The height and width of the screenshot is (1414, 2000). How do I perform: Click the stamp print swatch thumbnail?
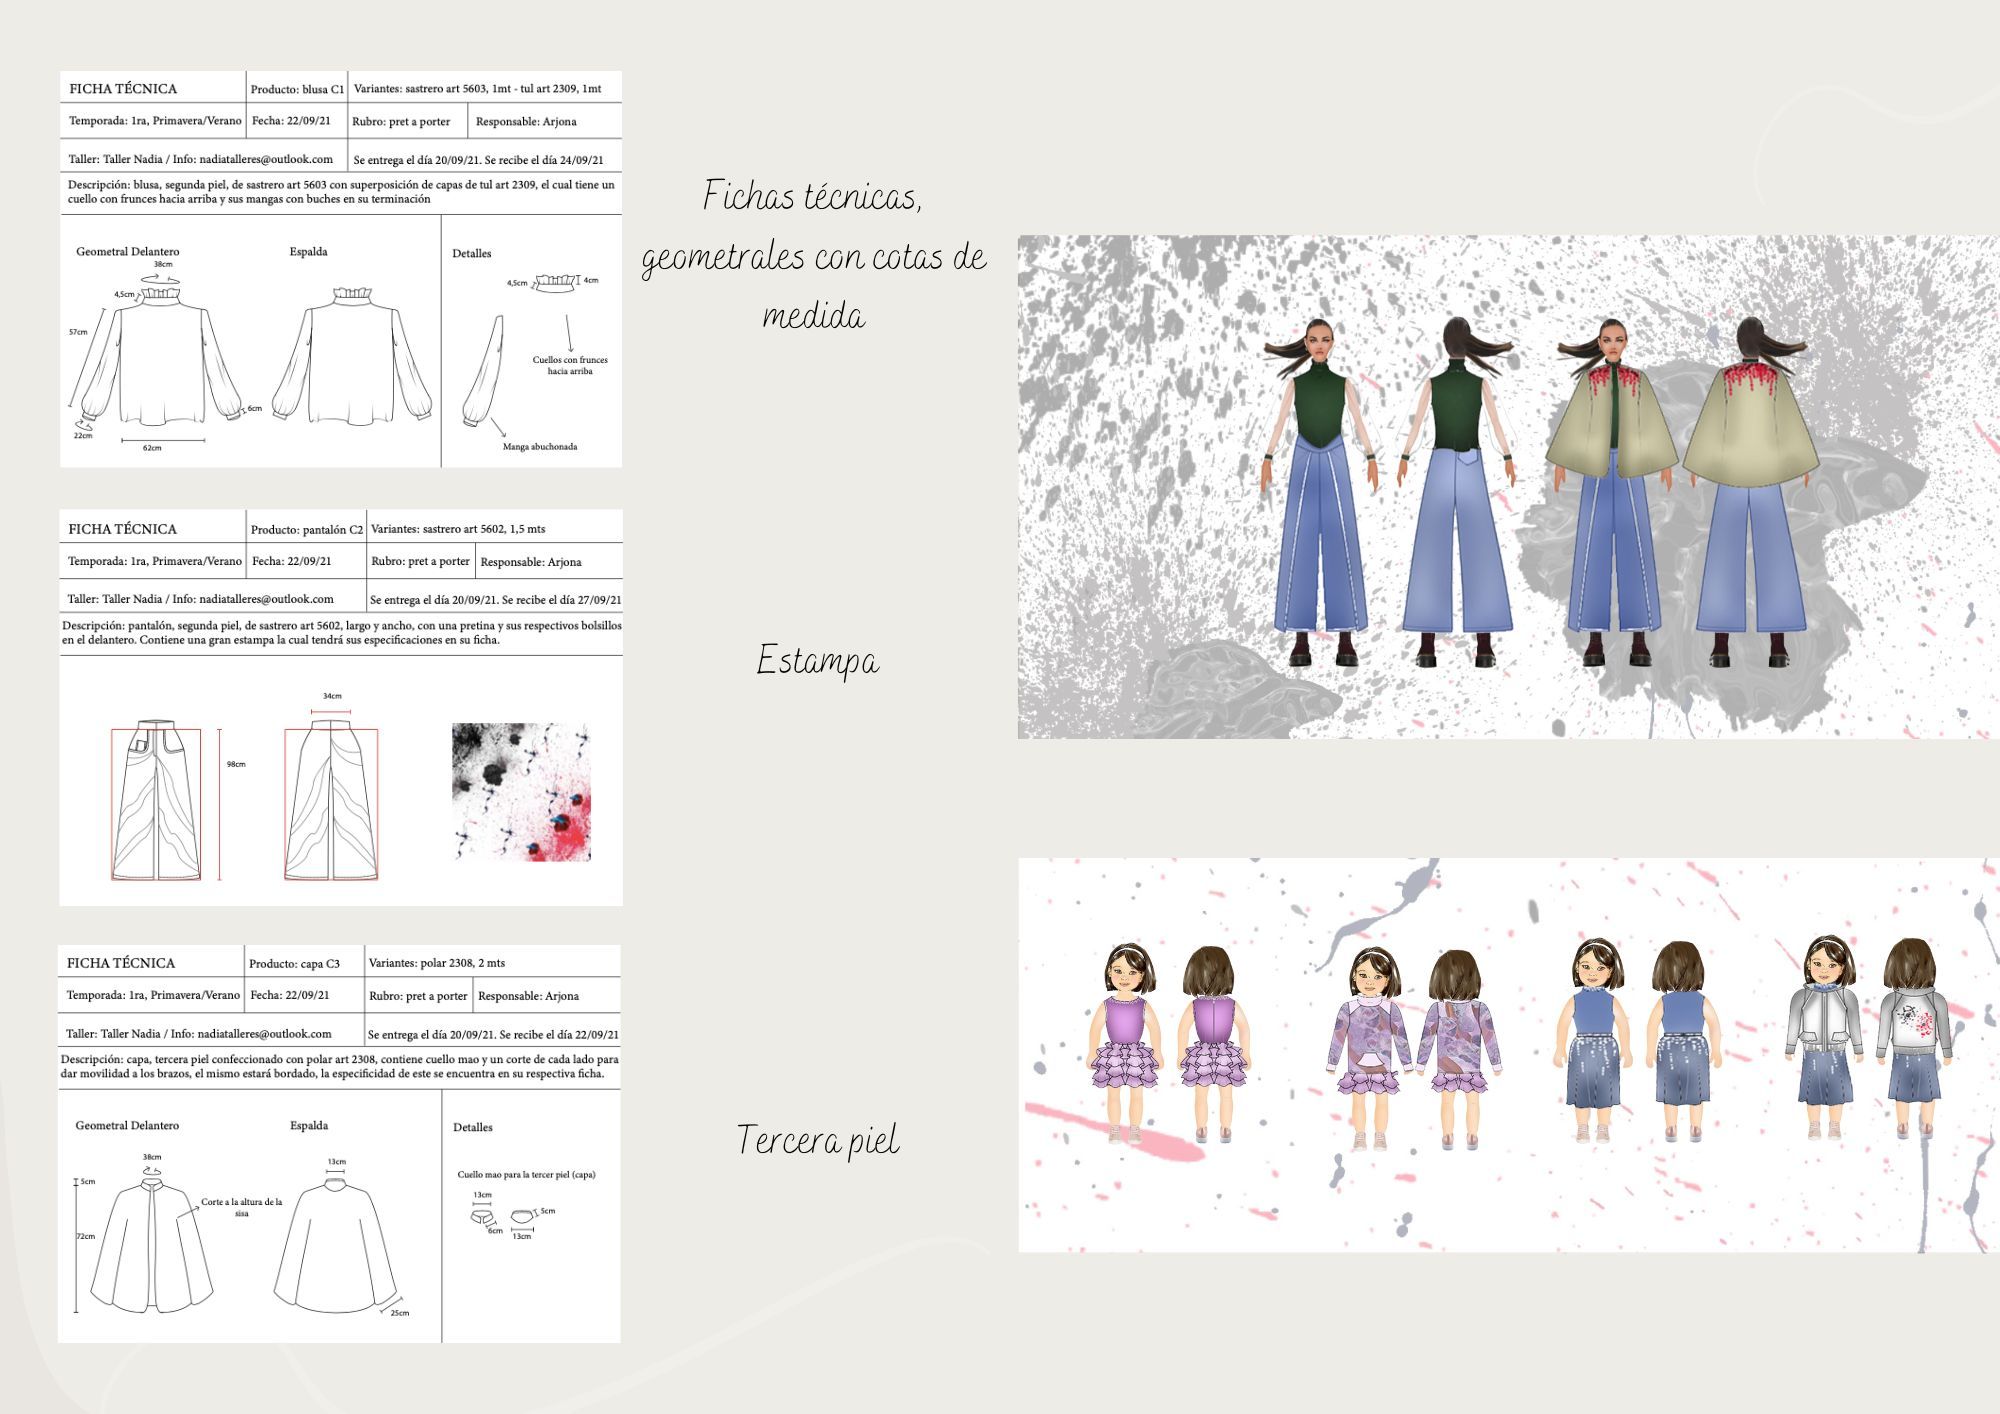(x=521, y=792)
